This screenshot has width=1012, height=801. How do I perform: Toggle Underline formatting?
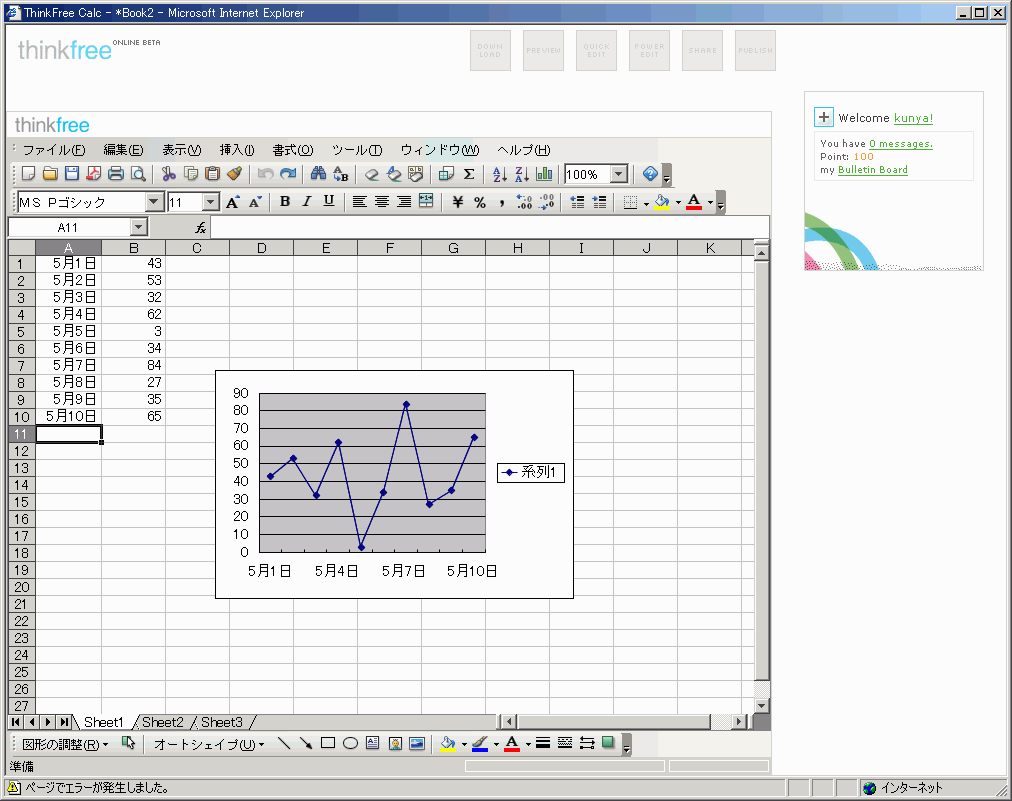pos(328,202)
